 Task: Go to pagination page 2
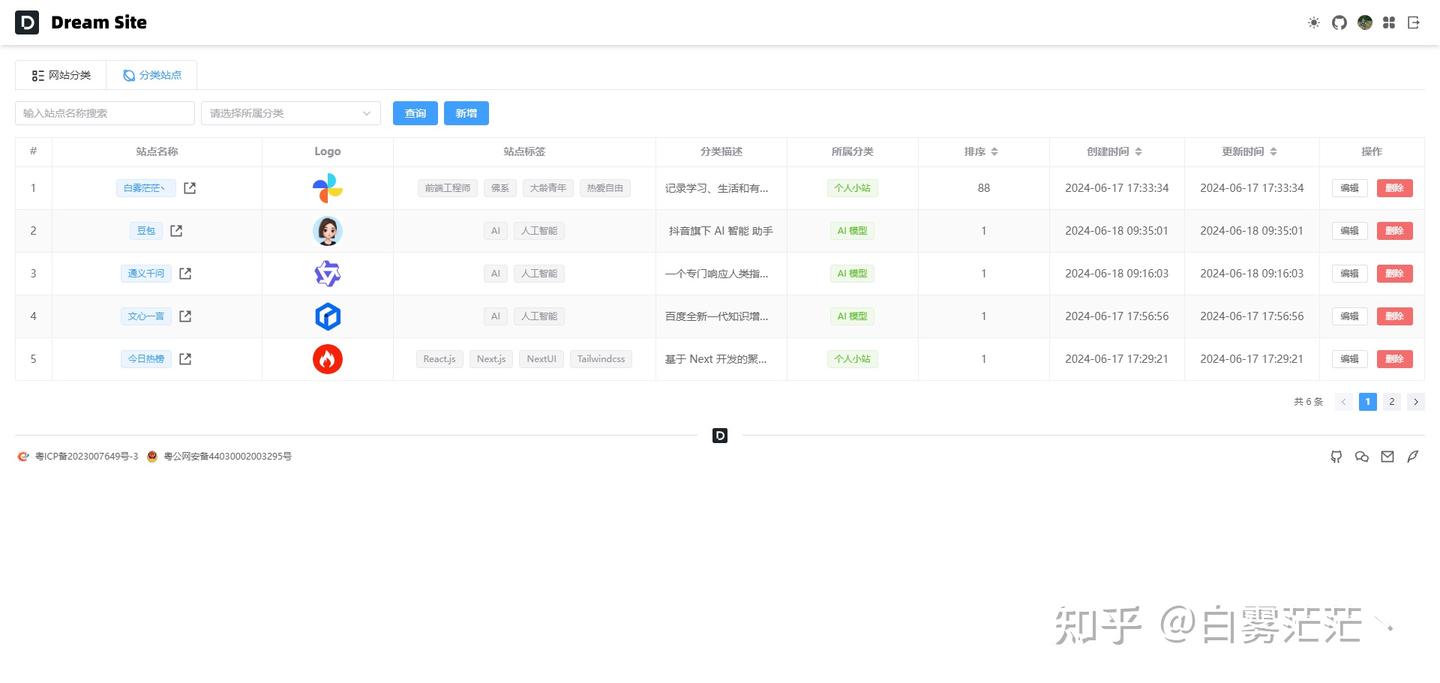(x=1392, y=402)
